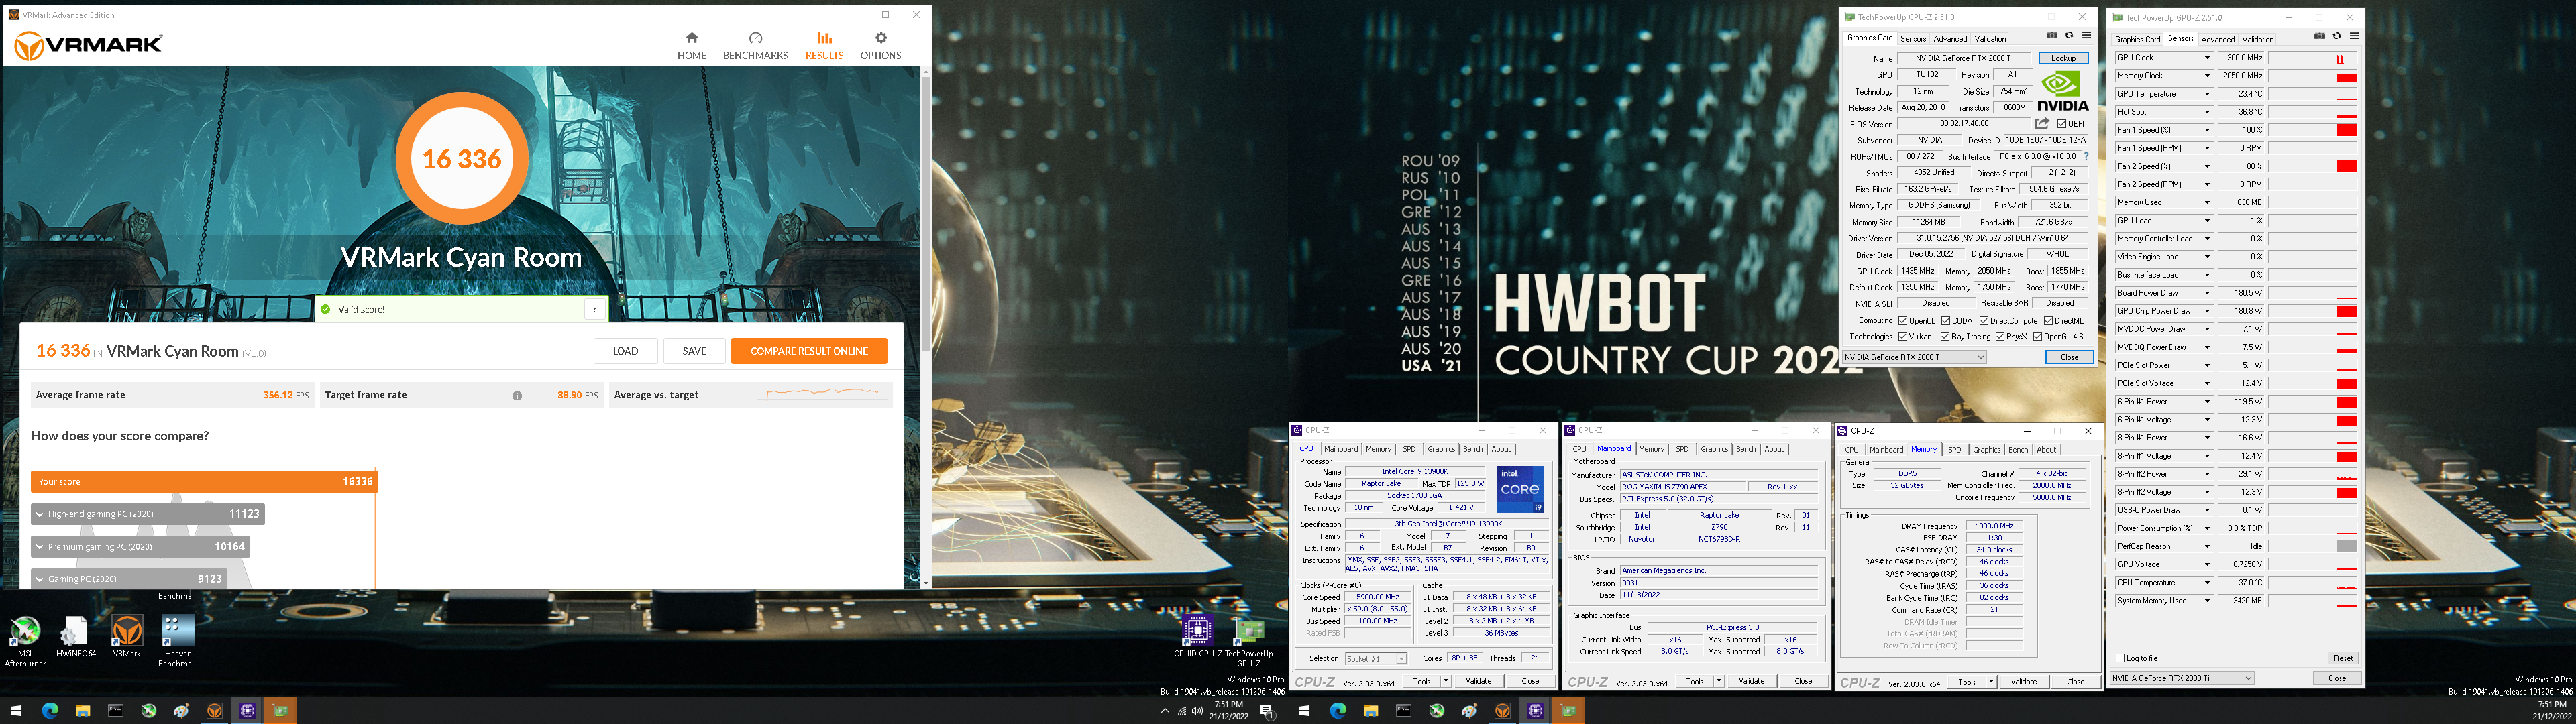Viewport: 2576px width, 724px height.
Task: Click VRMark results vertical scrollbar
Action: 925,327
